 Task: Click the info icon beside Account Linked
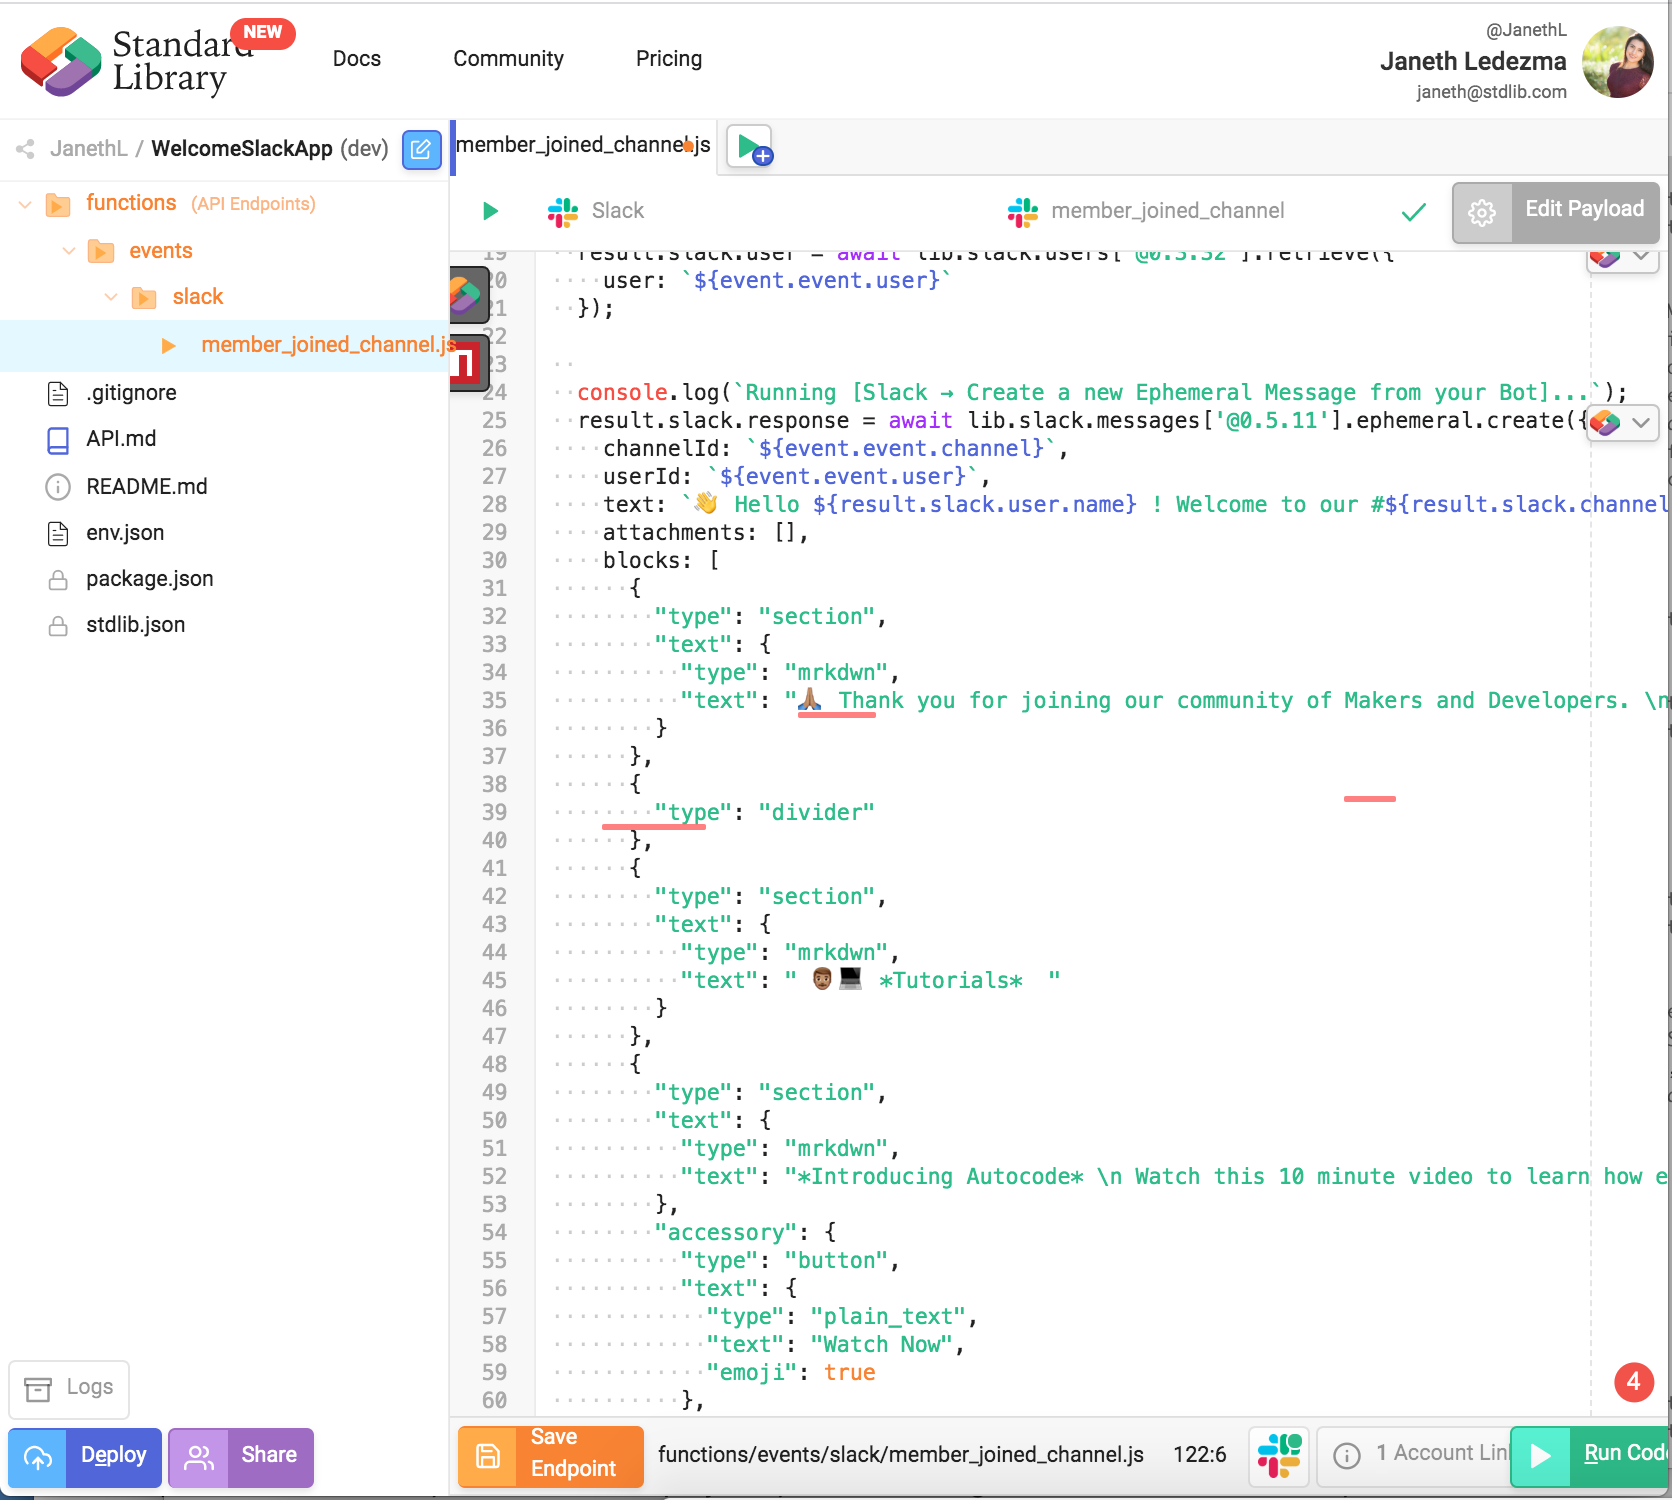click(1347, 1456)
